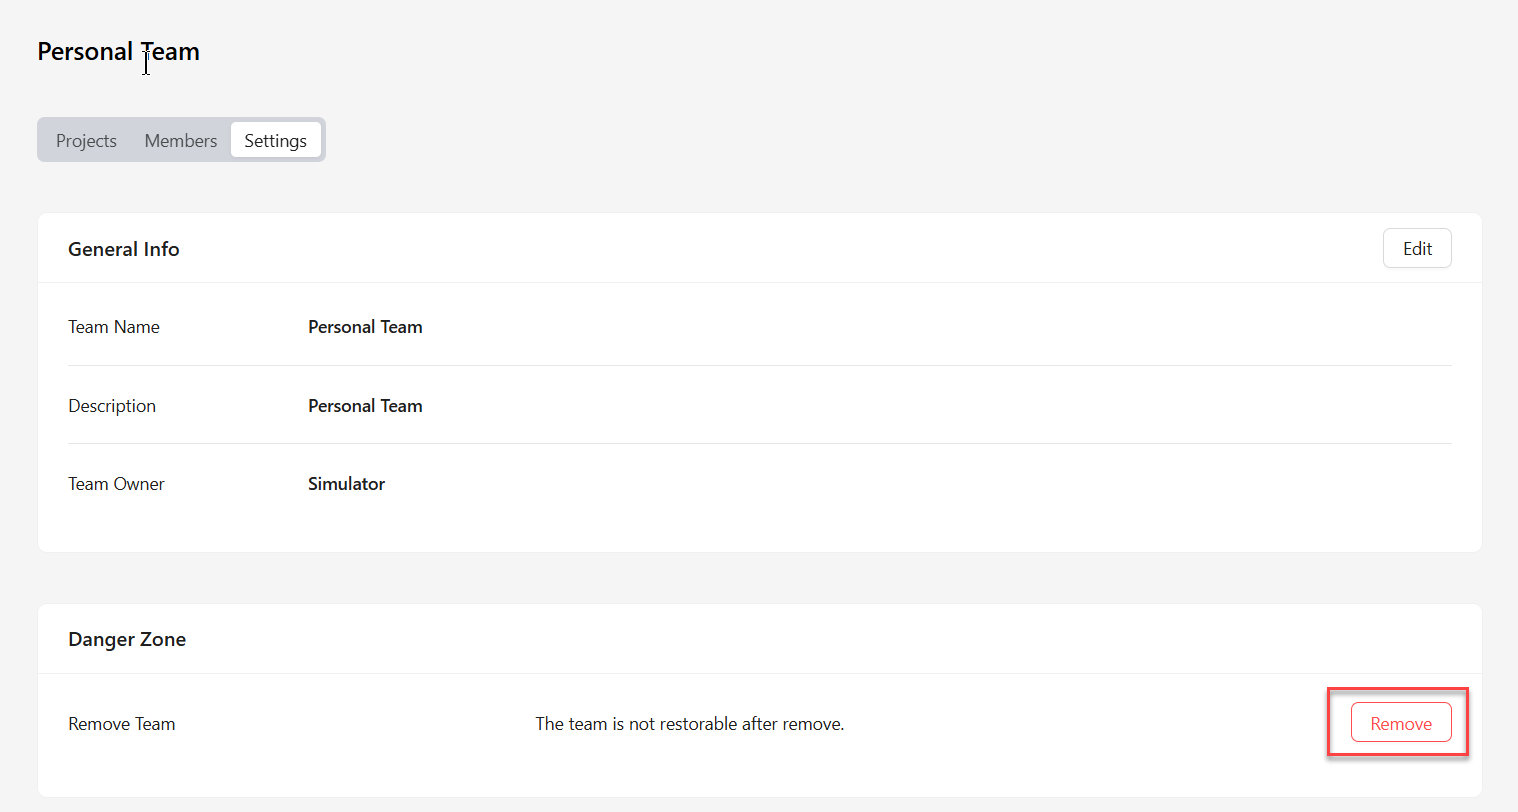This screenshot has height=812, width=1518.
Task: Click the 'not restorable after remove' warning text
Action: 690,724
